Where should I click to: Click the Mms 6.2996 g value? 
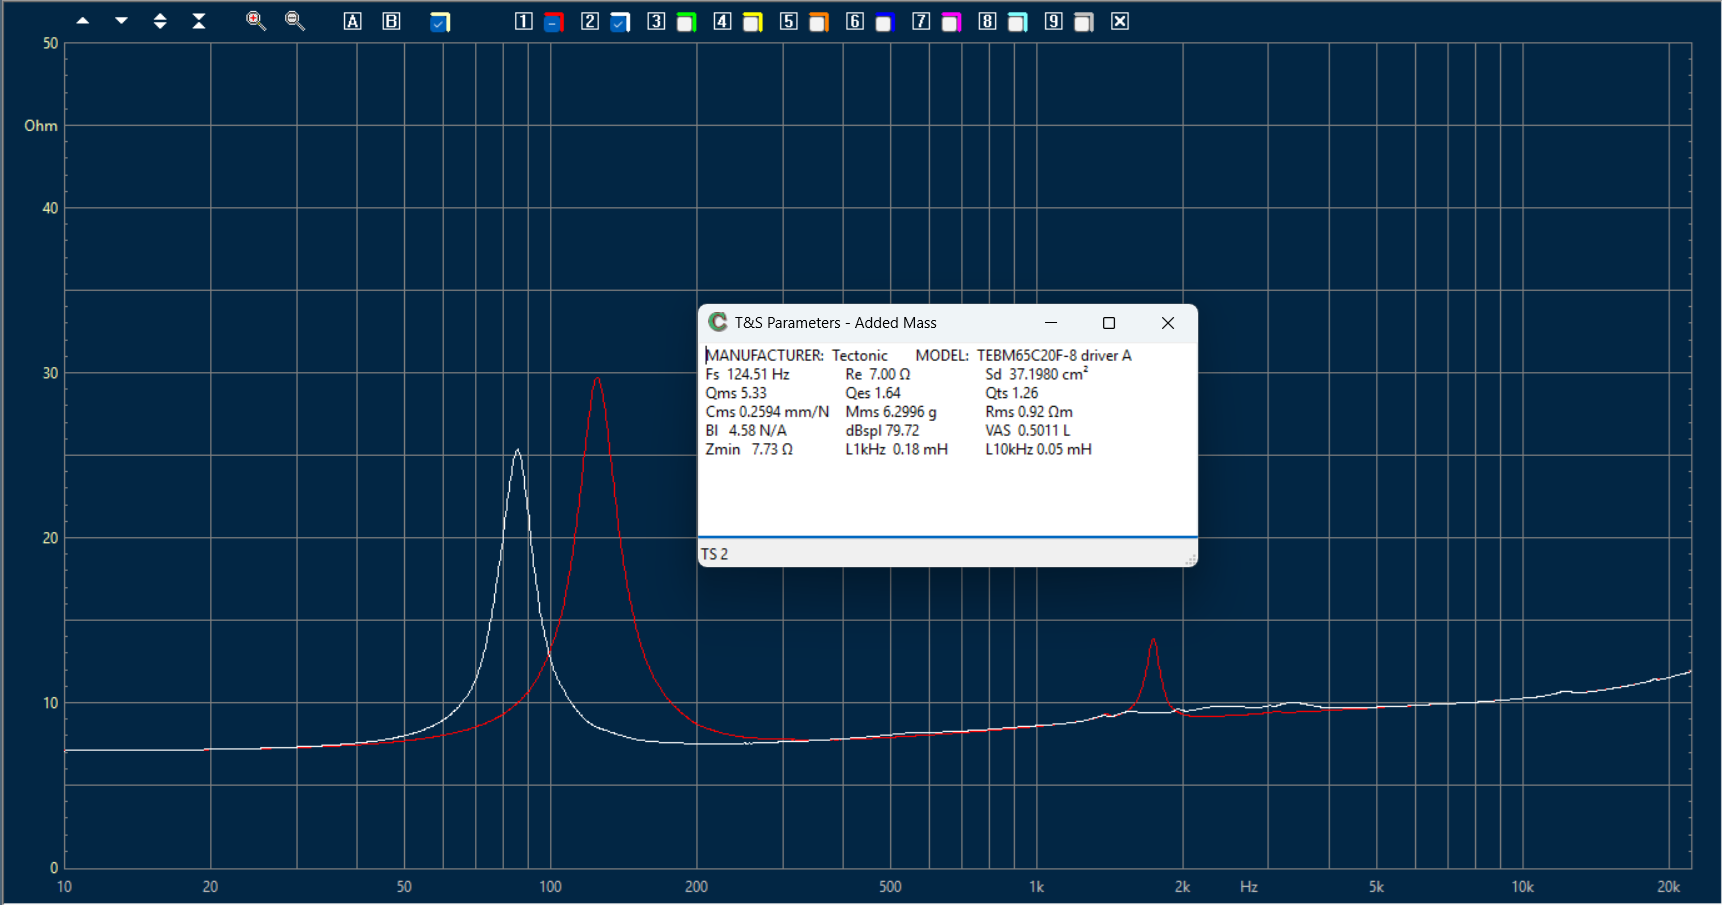point(890,412)
